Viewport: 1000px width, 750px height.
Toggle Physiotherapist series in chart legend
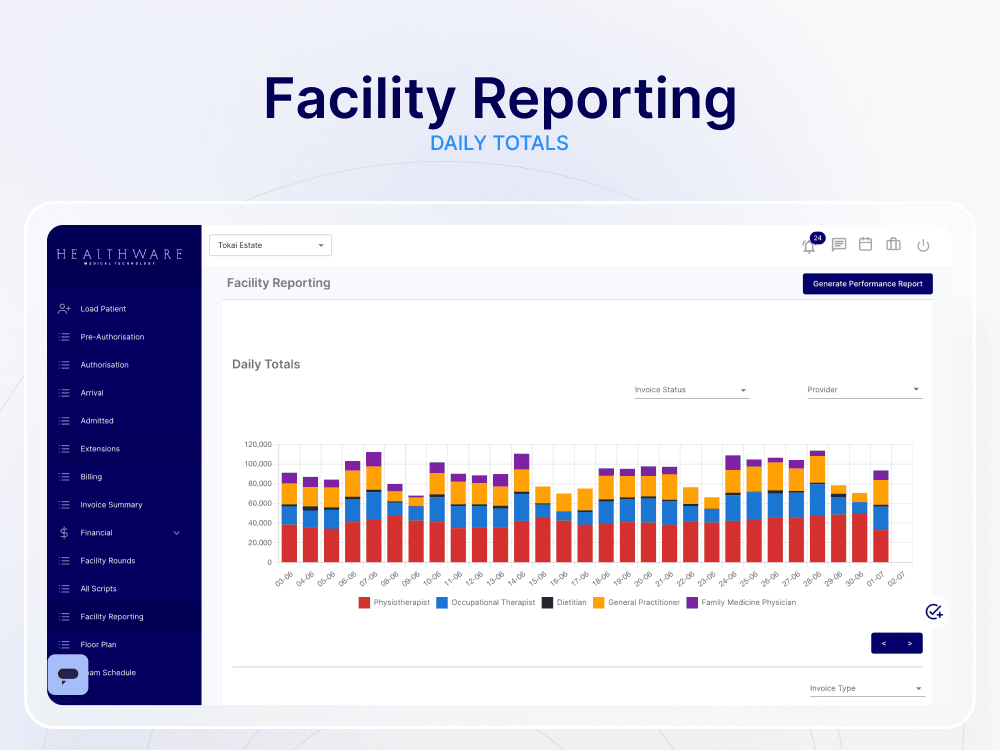click(x=394, y=603)
